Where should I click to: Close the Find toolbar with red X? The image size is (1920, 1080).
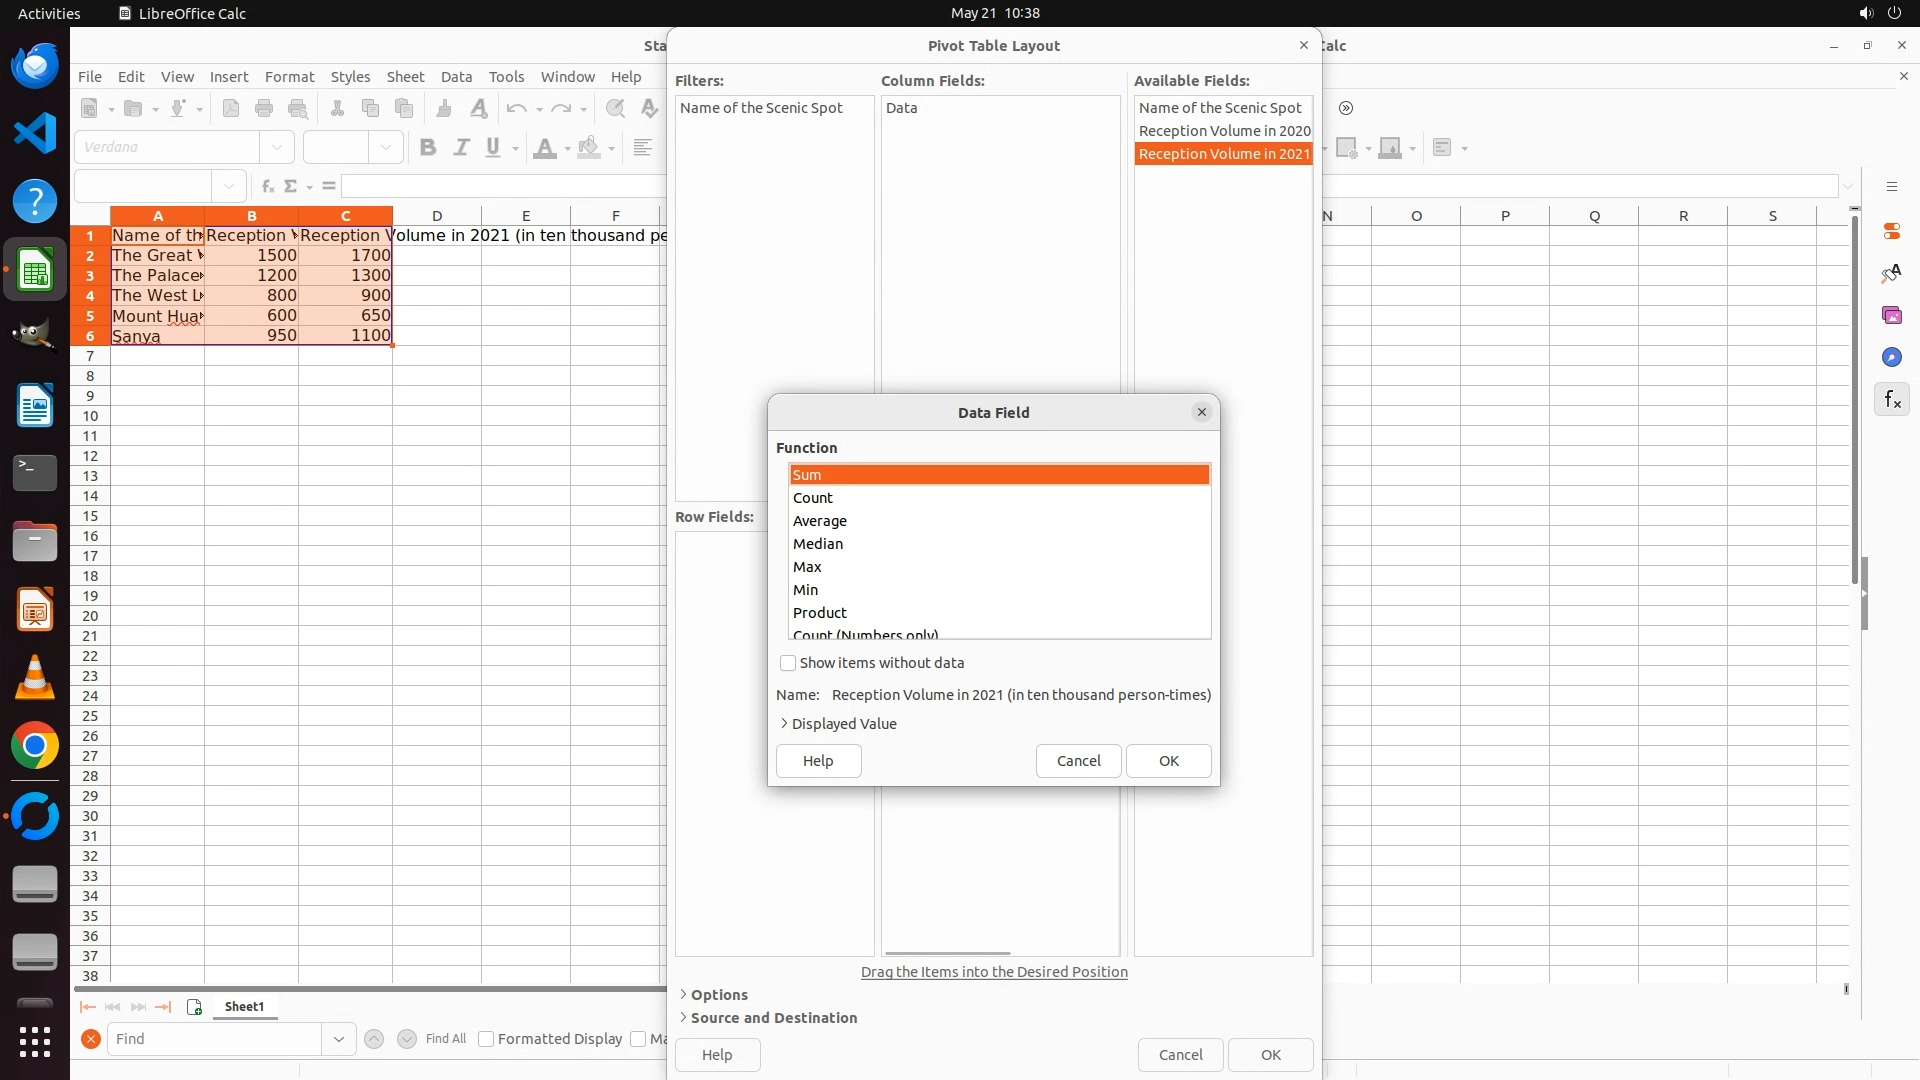(x=91, y=1039)
